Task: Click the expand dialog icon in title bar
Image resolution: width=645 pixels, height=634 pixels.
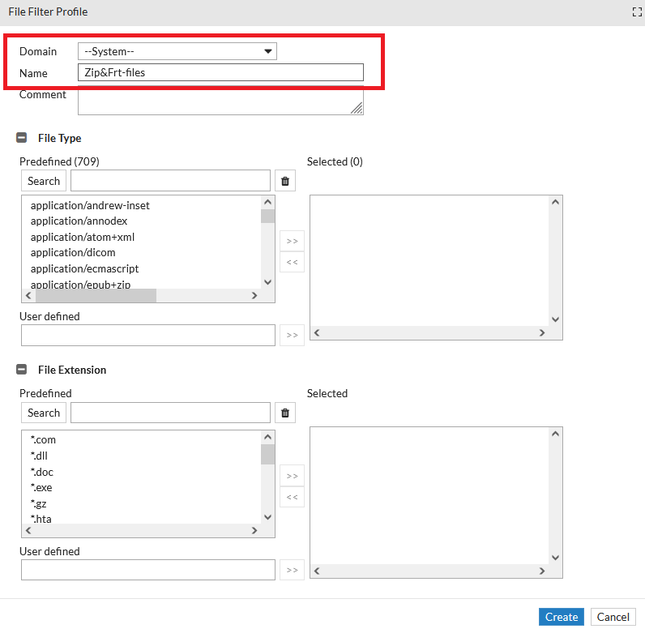Action: 636,12
